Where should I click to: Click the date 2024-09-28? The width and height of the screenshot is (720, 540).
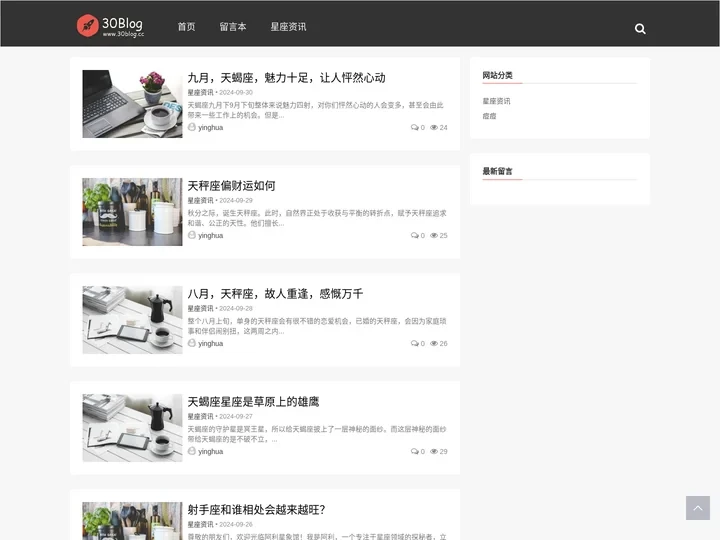click(236, 308)
